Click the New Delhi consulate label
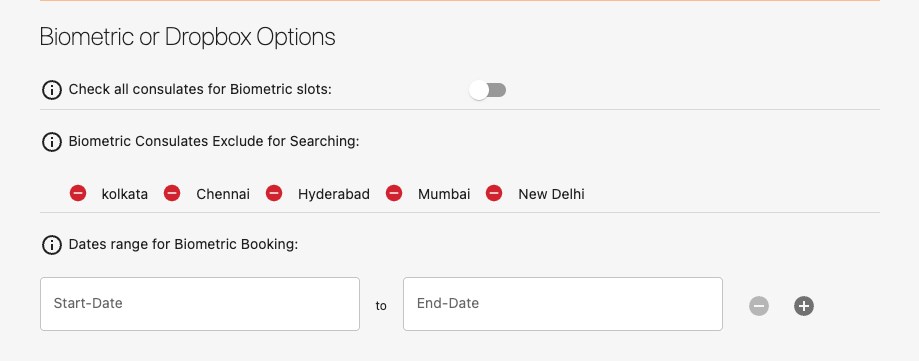Screen dimensions: 919x361 point(551,194)
